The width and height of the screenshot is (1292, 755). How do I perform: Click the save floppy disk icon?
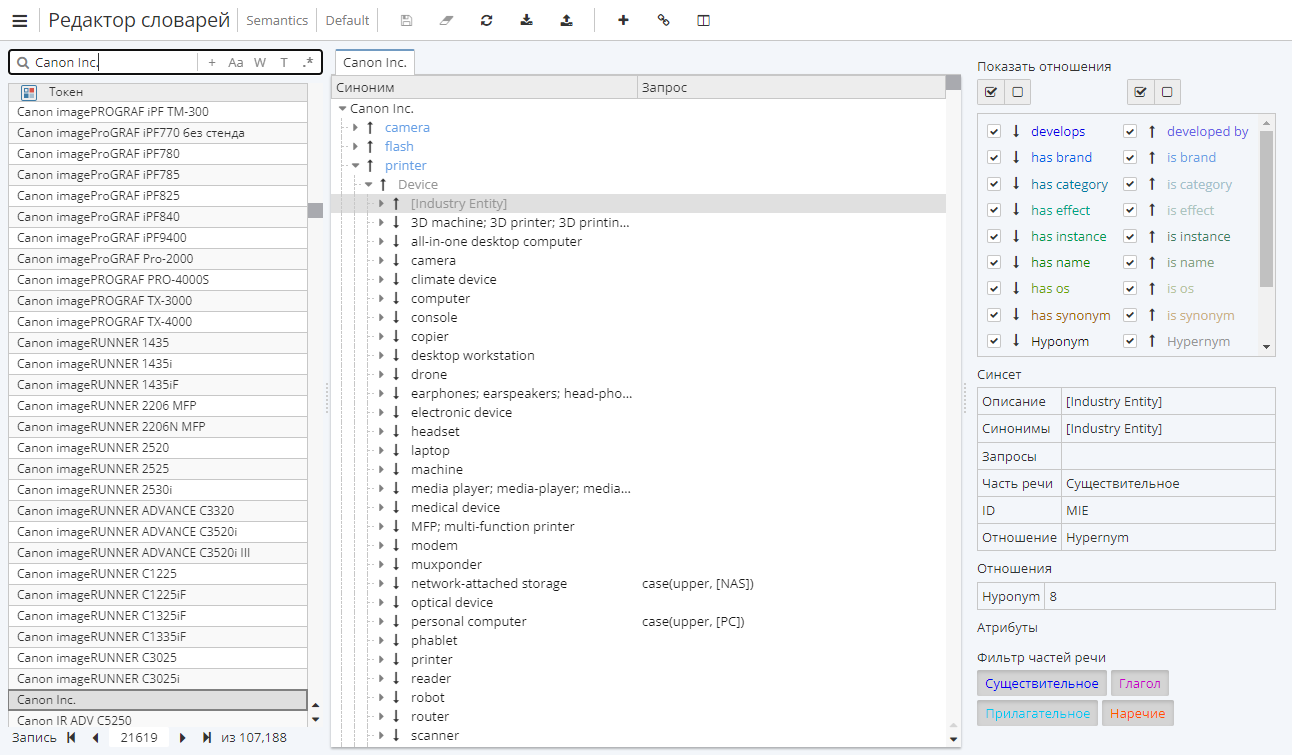tap(406, 20)
